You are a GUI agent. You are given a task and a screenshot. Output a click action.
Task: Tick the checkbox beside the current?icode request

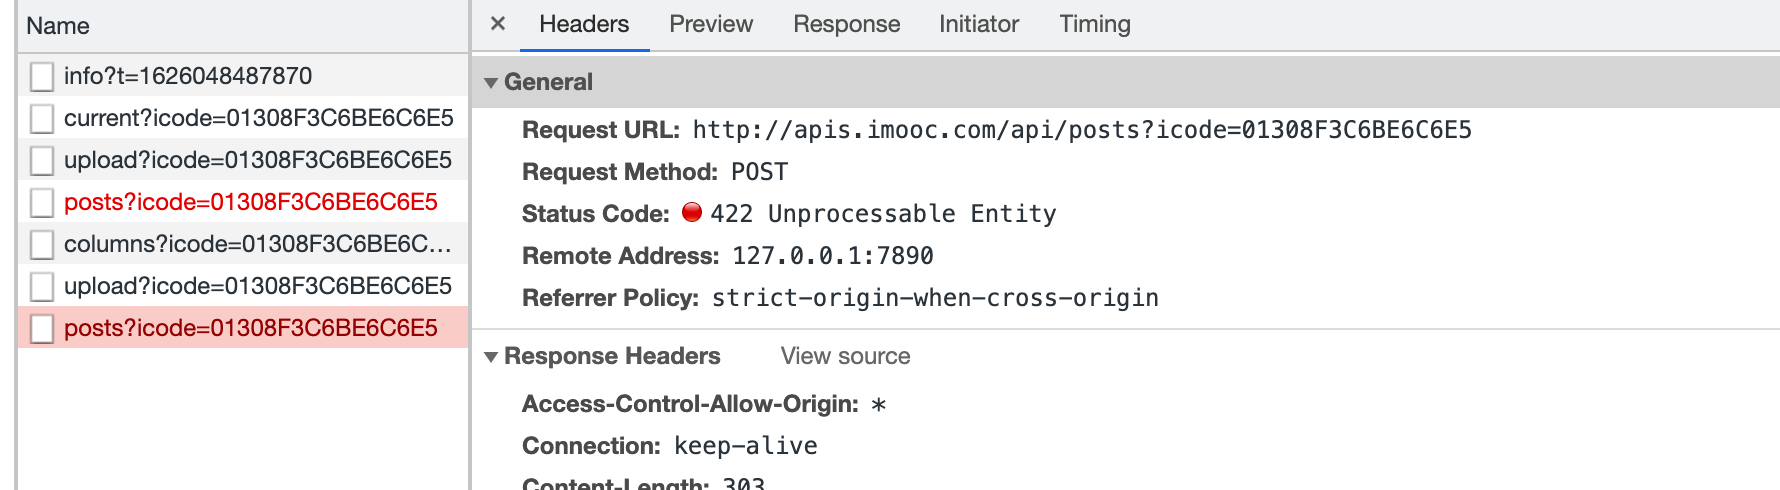pos(42,119)
